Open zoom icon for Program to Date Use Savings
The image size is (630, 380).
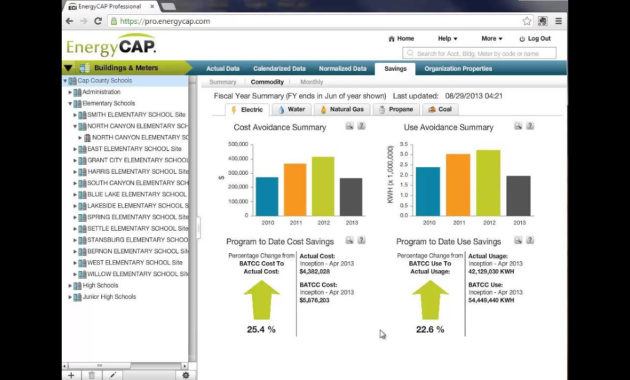[x=518, y=240]
